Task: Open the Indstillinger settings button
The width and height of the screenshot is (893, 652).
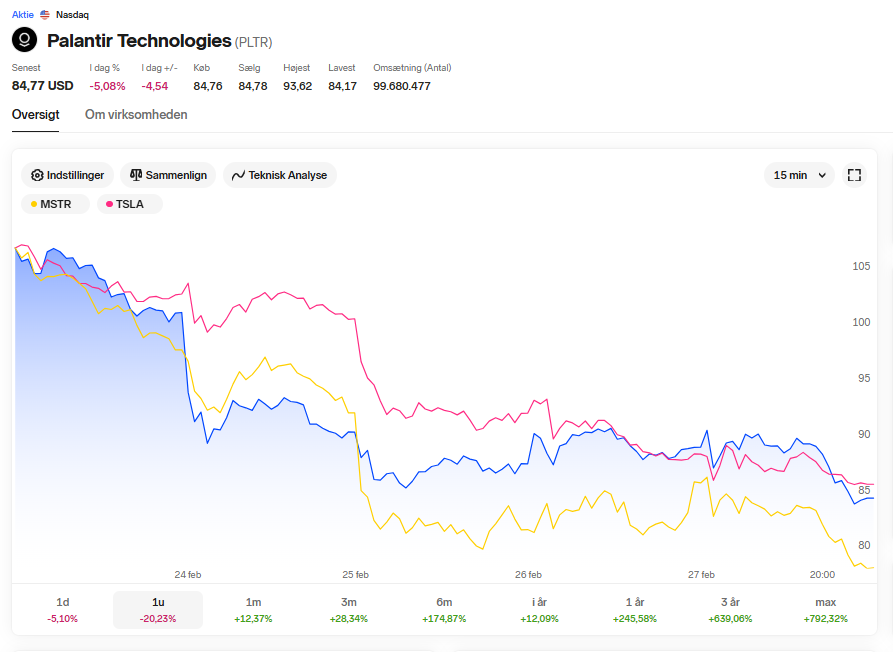Action: (x=67, y=175)
